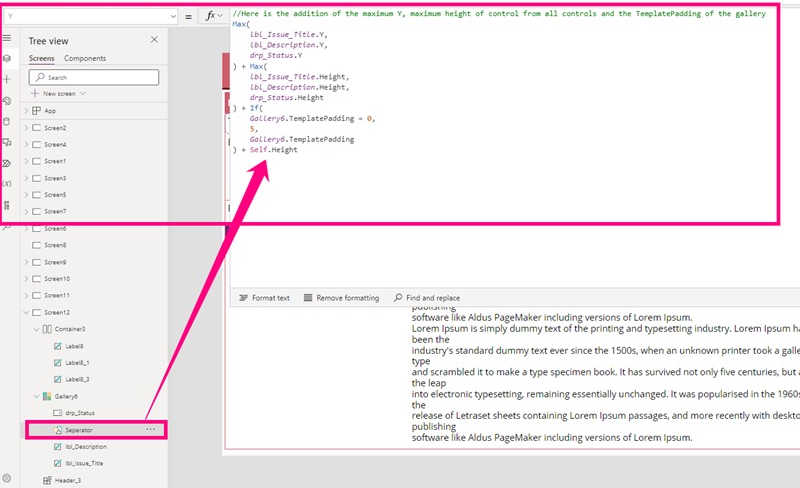Select Screen6 in the tree
Viewport: 800px width, 488px height.
click(x=55, y=228)
